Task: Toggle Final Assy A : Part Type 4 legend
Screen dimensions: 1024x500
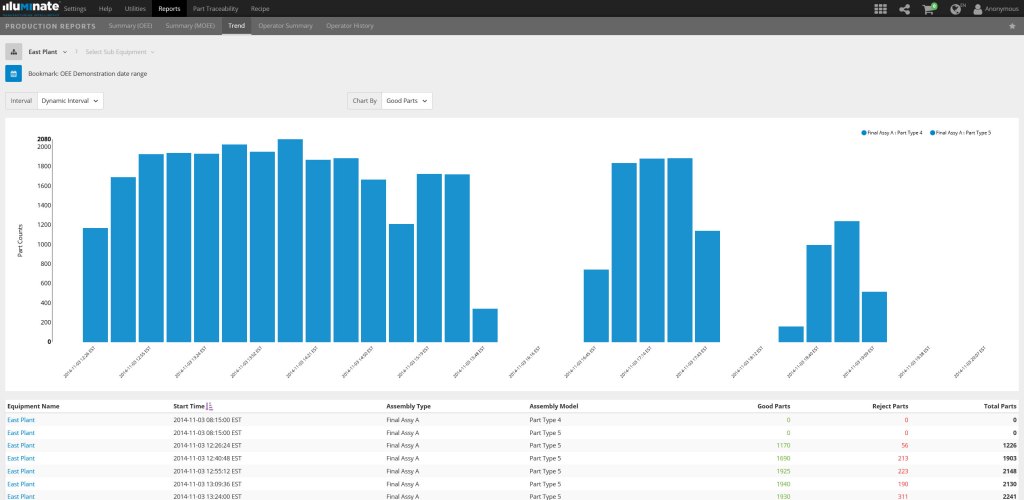Action: [894, 132]
